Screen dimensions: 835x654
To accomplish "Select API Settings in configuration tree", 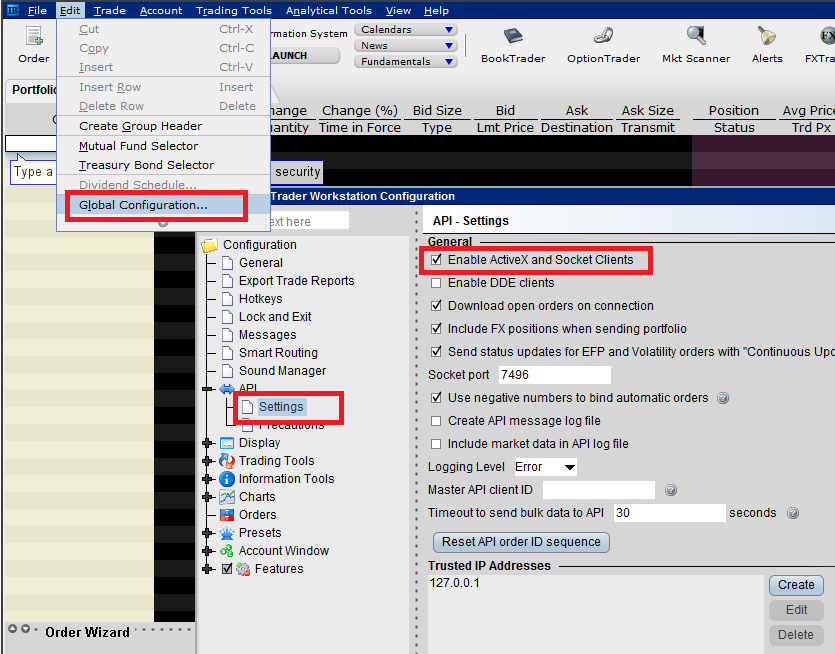I will pos(281,407).
